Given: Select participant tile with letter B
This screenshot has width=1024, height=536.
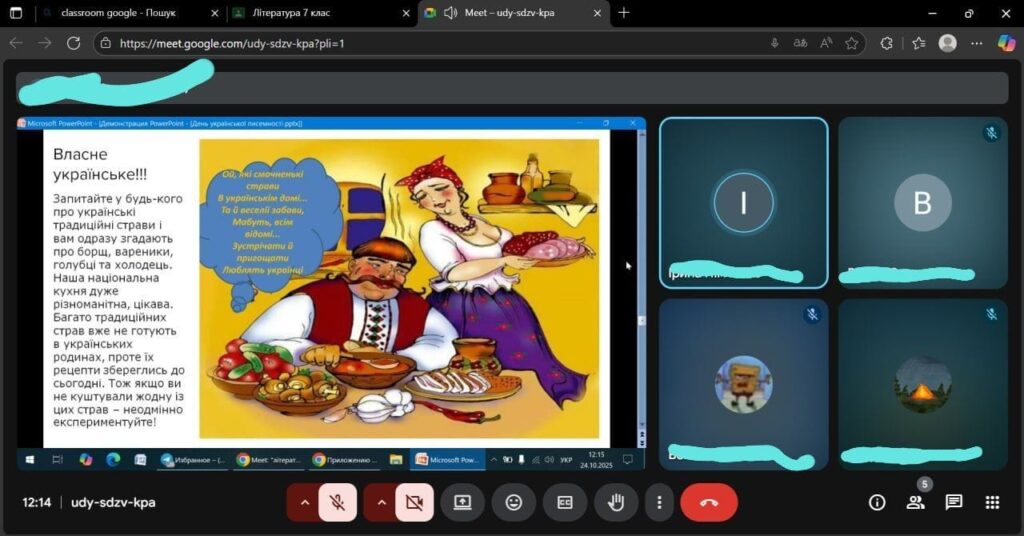Looking at the screenshot, I should click(x=922, y=203).
